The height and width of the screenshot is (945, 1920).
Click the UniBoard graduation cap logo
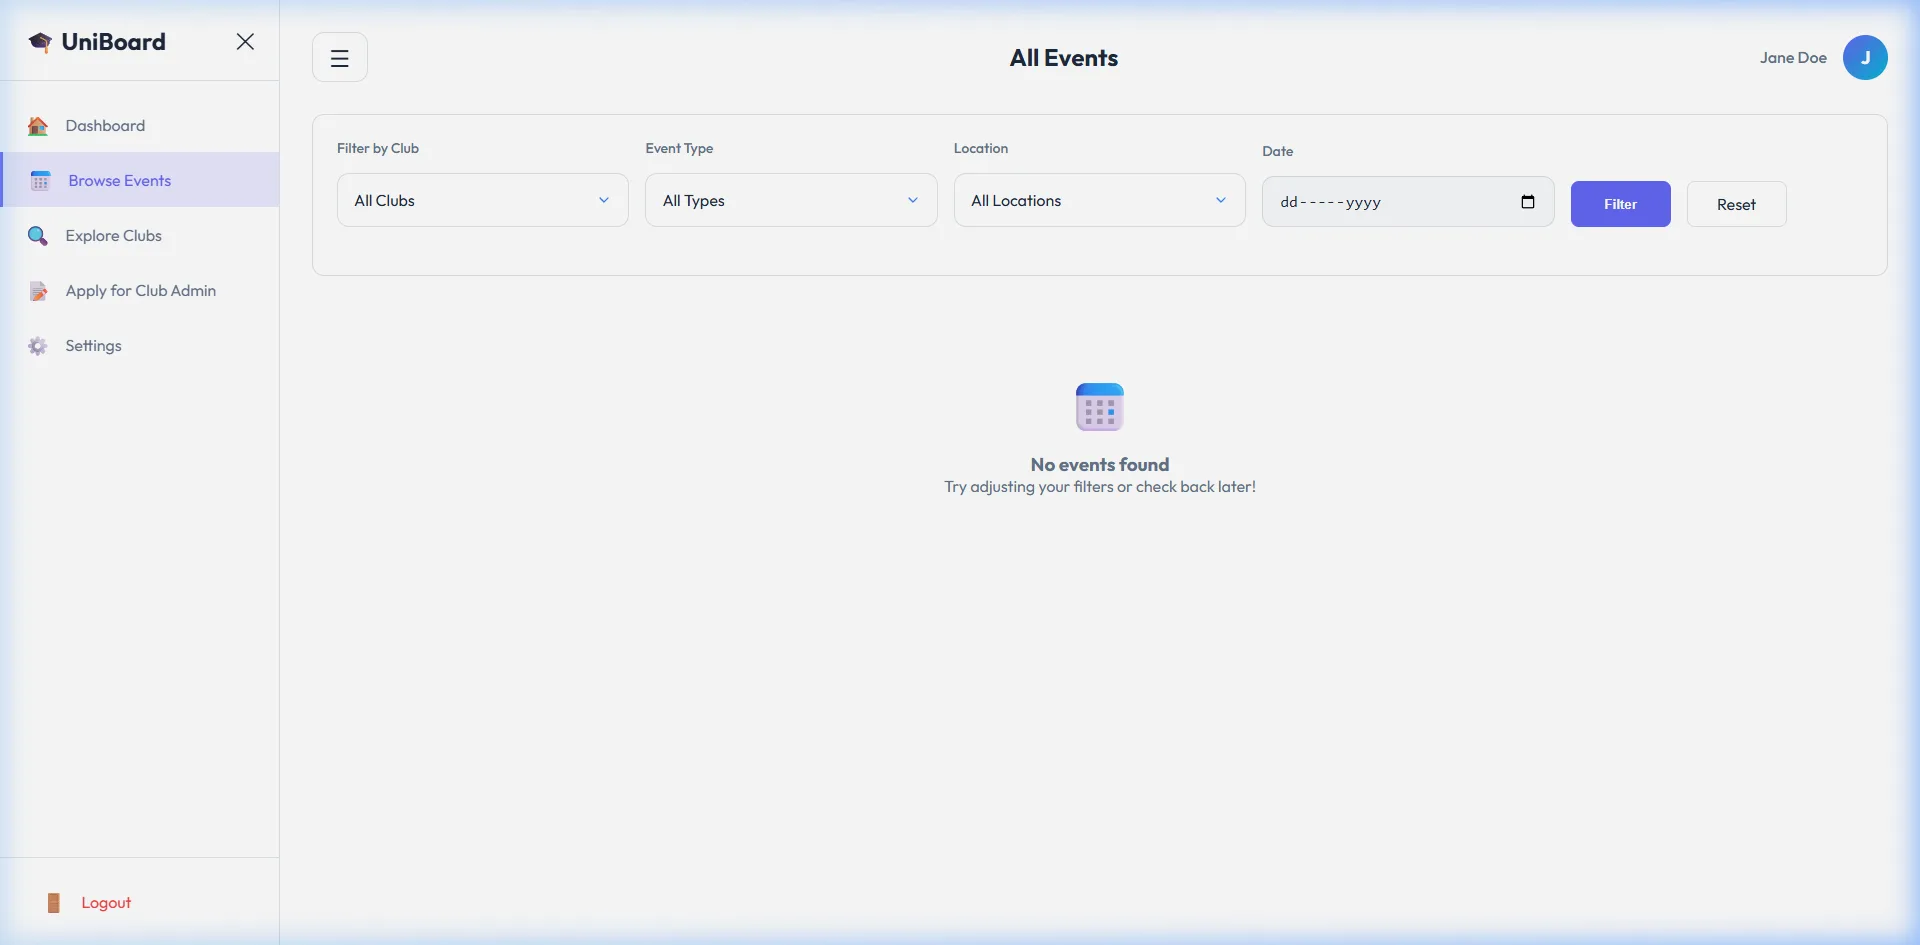coord(40,42)
